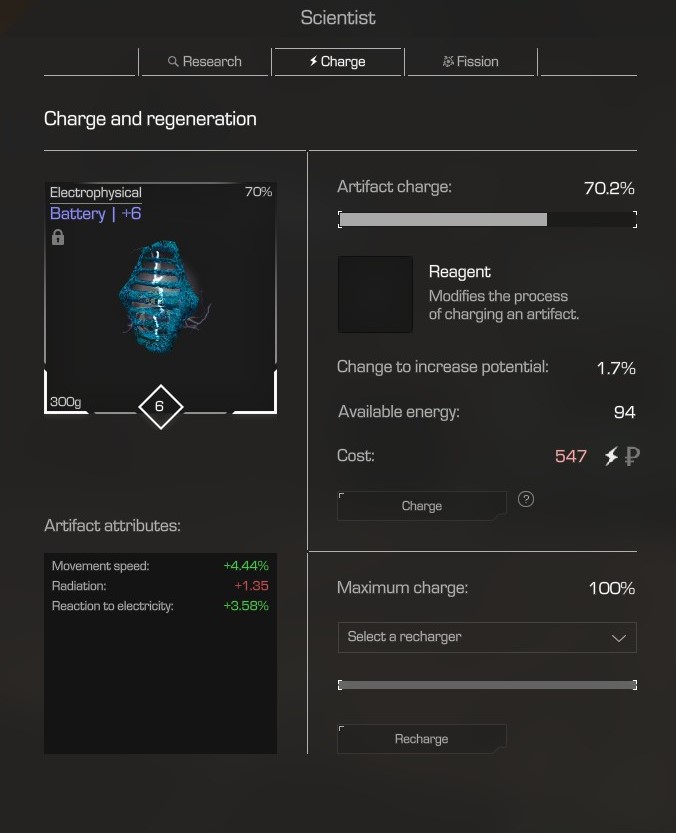
Task: Click the lightning bolt energy cost icon
Action: (x=611, y=456)
